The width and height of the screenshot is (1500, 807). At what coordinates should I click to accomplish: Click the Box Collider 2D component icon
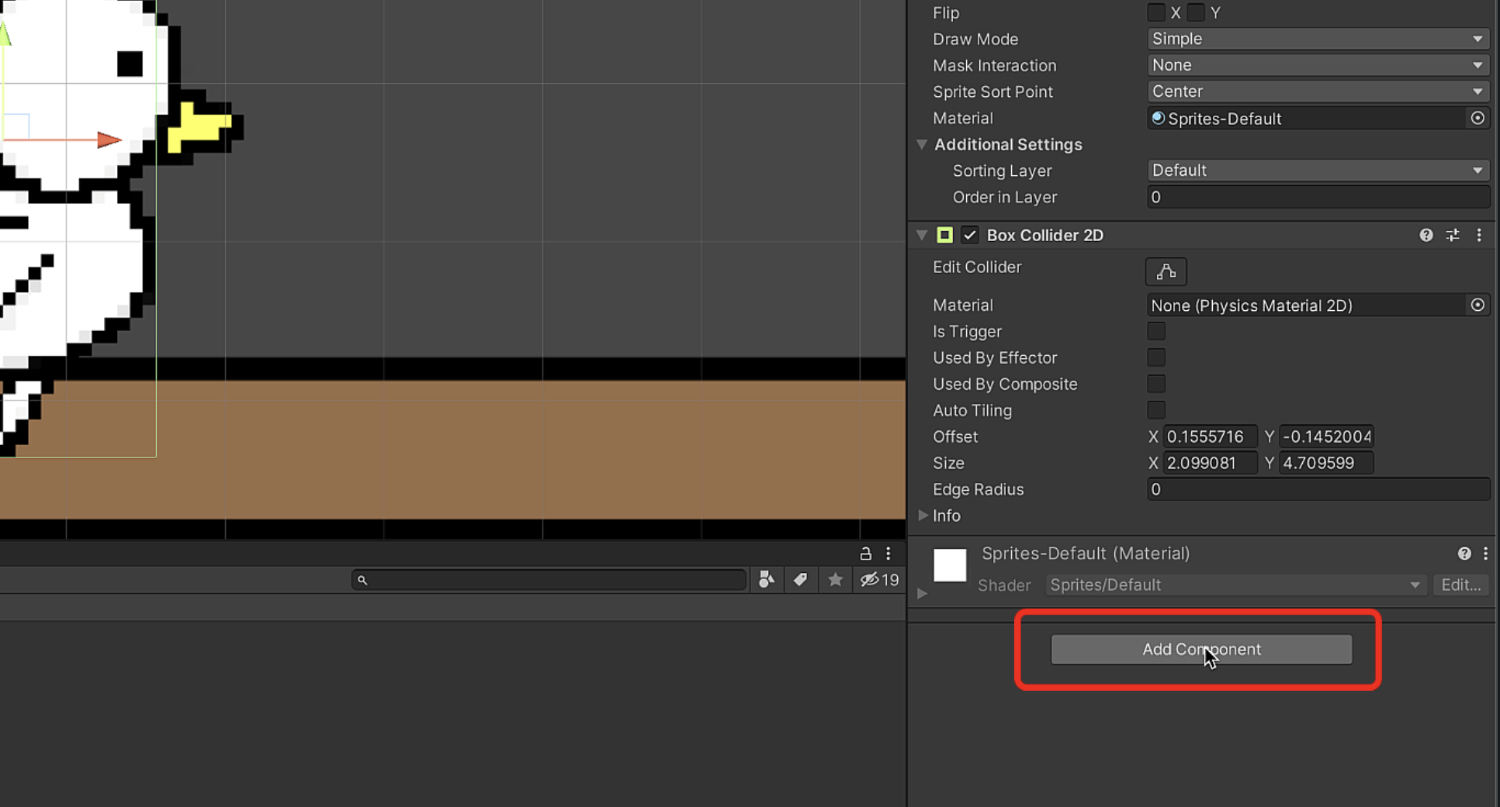[x=945, y=235]
